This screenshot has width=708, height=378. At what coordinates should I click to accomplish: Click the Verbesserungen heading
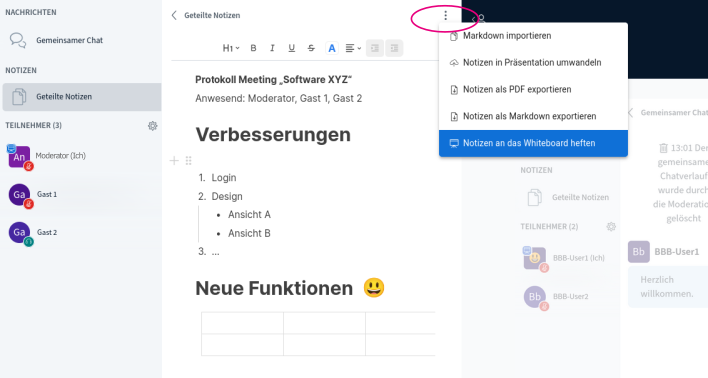click(x=273, y=135)
